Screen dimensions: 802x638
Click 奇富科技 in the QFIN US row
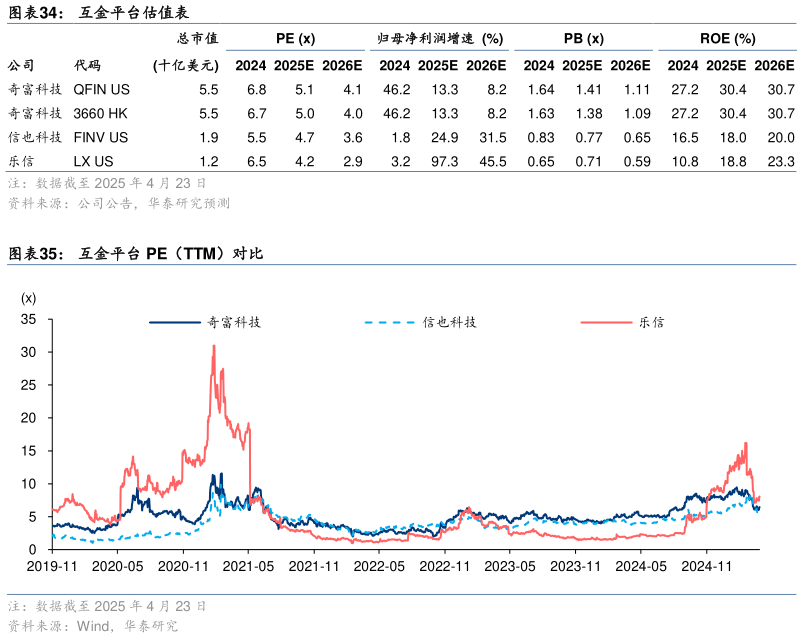[x=35, y=90]
